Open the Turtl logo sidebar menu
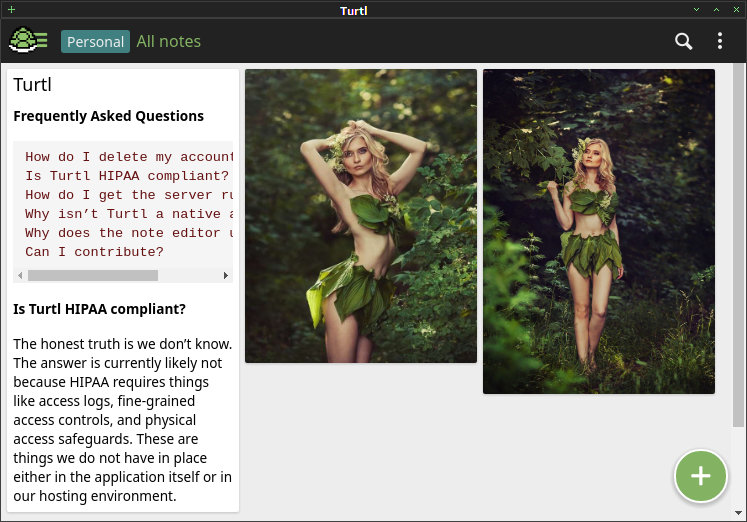This screenshot has width=747, height=522. click(x=28, y=40)
